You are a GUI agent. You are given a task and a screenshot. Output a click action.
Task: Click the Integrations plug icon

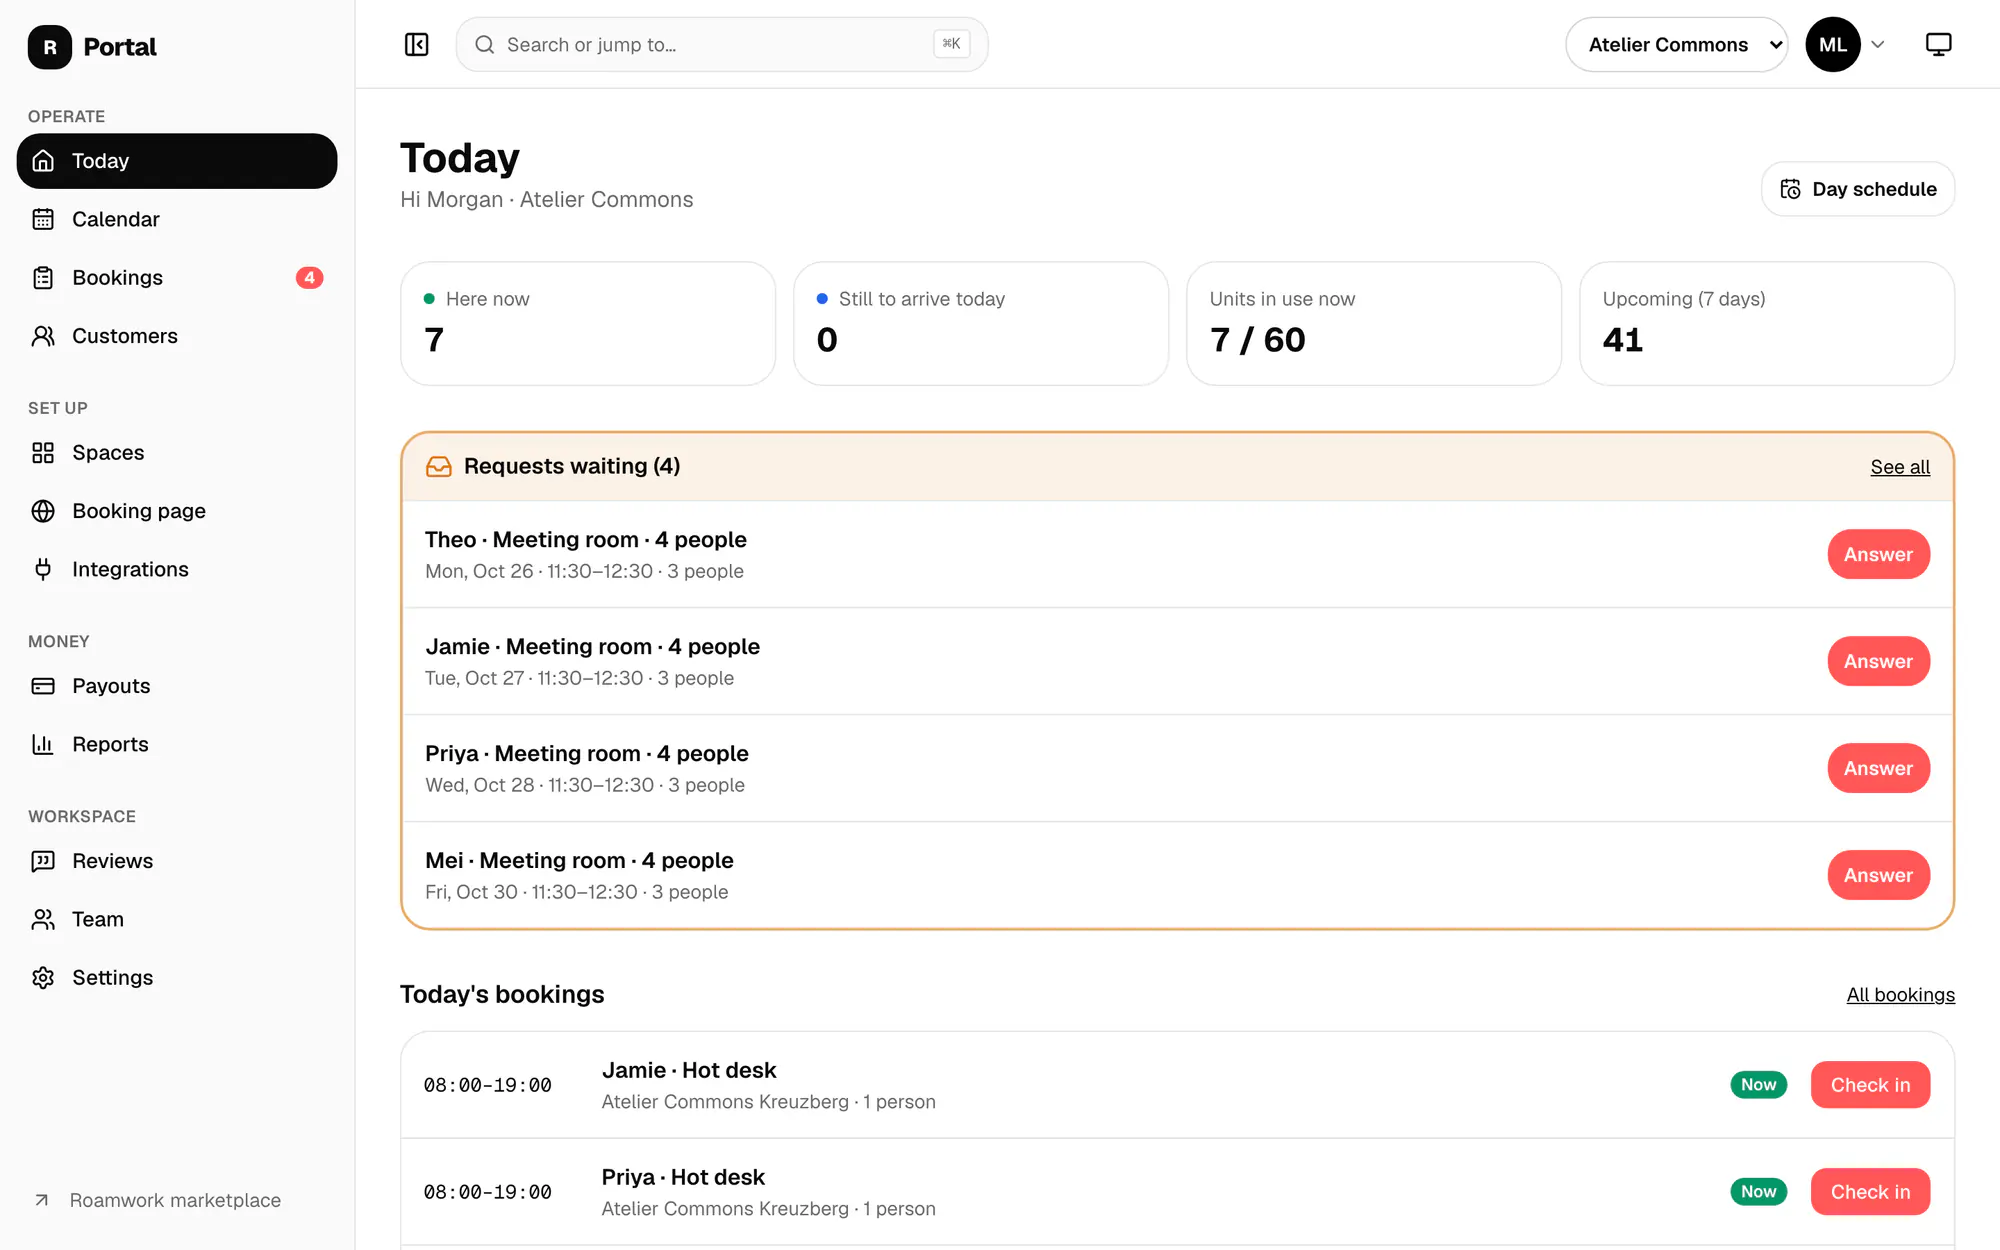43,569
